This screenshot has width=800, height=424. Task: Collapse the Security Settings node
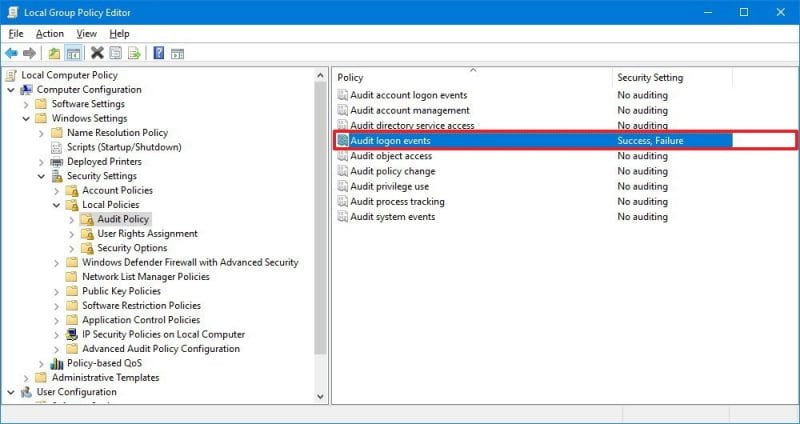point(41,177)
